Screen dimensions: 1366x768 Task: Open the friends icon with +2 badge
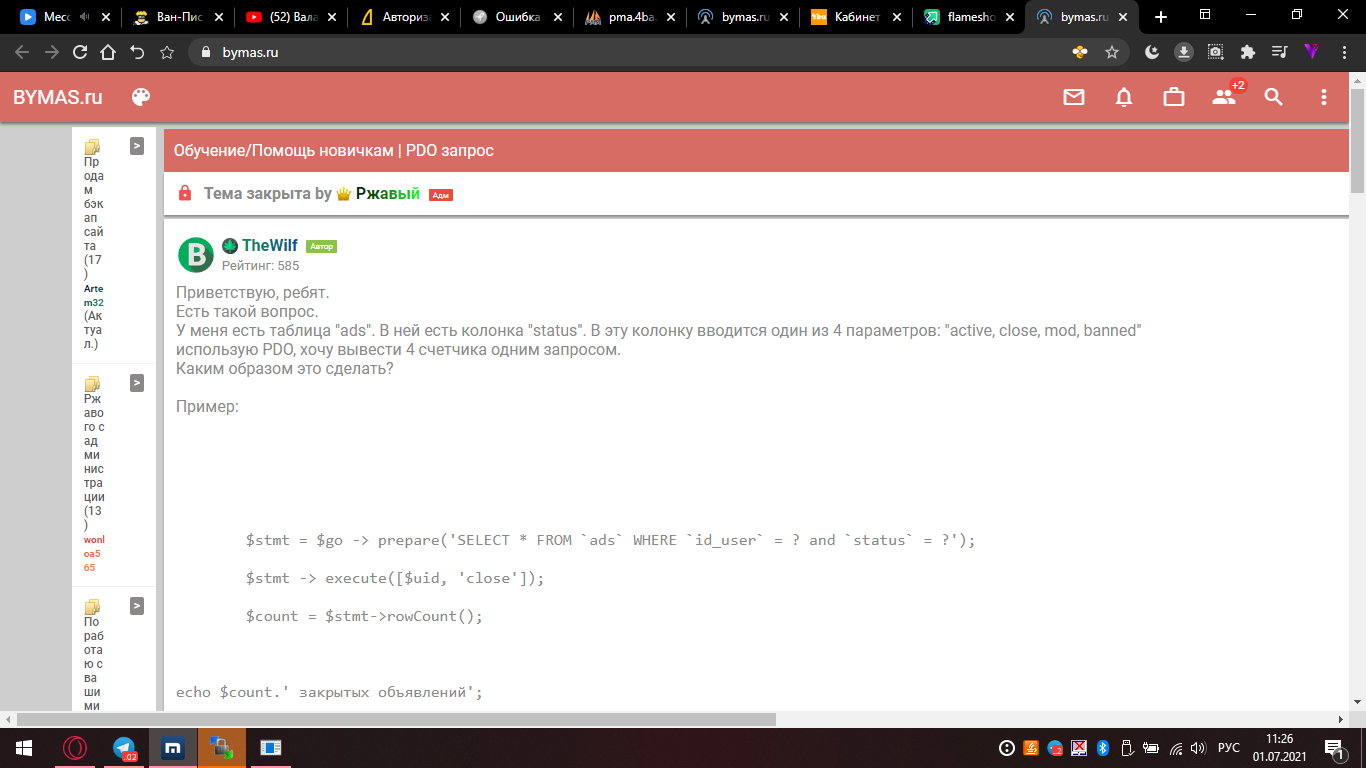click(x=1224, y=97)
